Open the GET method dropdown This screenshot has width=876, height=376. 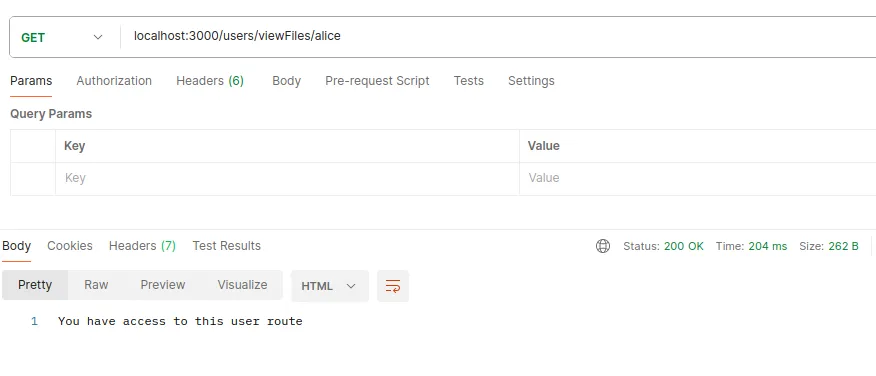tap(62, 37)
